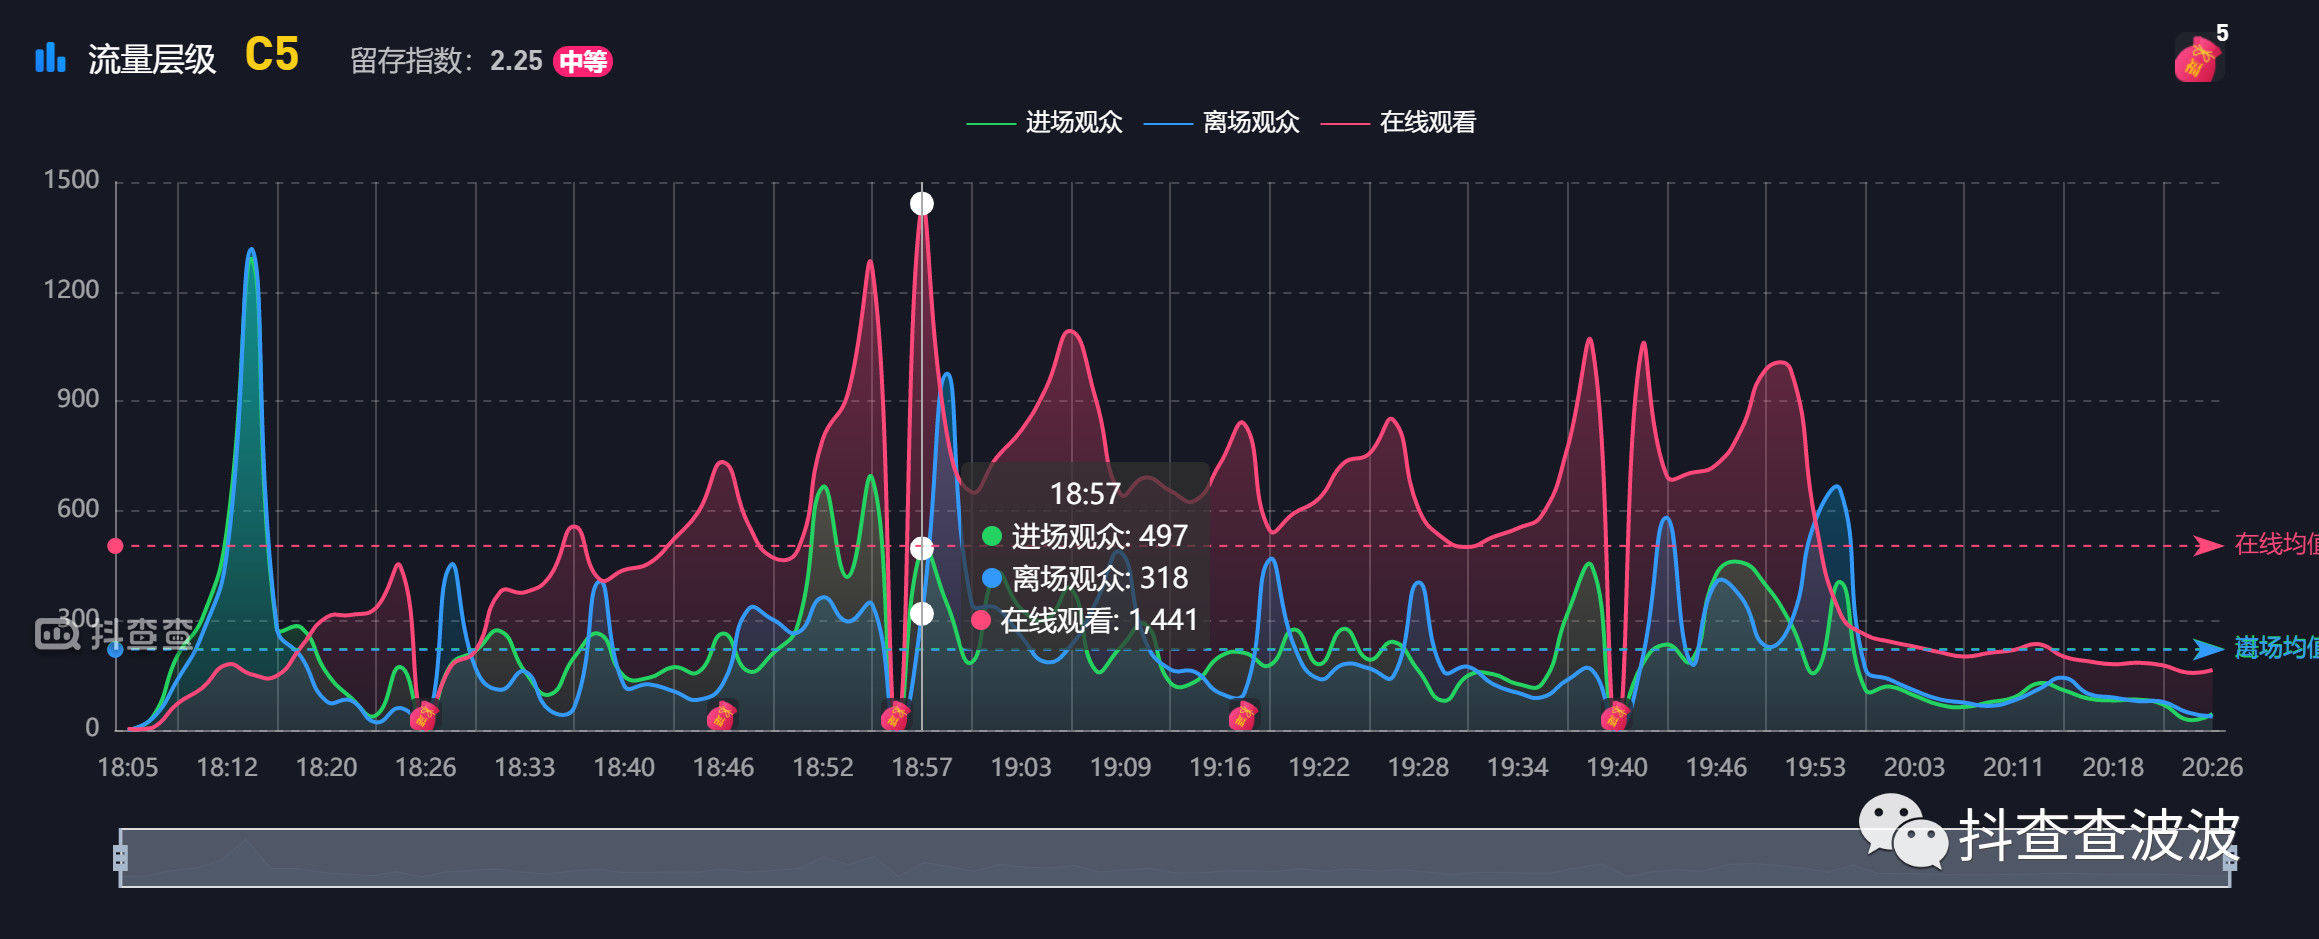Click the middle of the range slider bar

[x=1175, y=858]
